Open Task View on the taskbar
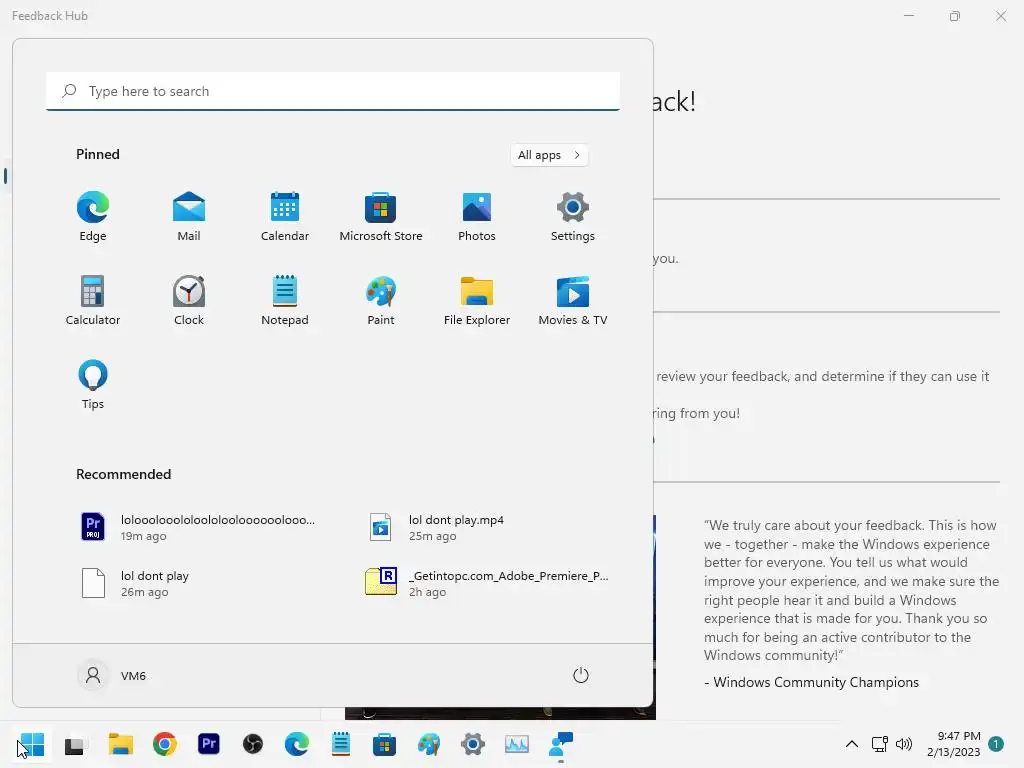Screen dimensions: 1024x768 (74, 744)
